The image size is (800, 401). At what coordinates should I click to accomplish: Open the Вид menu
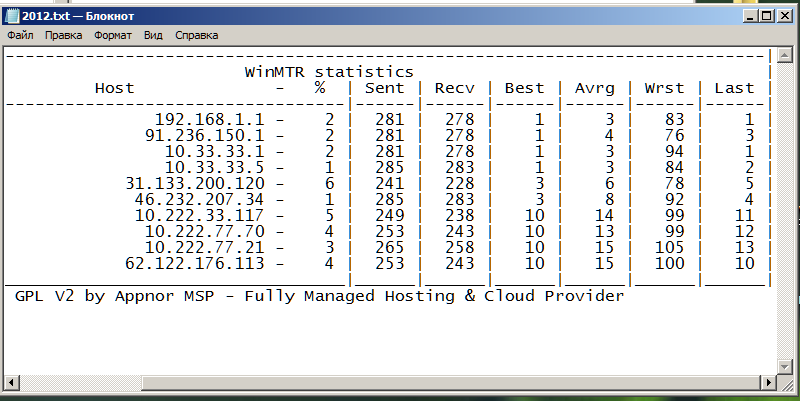(153, 35)
